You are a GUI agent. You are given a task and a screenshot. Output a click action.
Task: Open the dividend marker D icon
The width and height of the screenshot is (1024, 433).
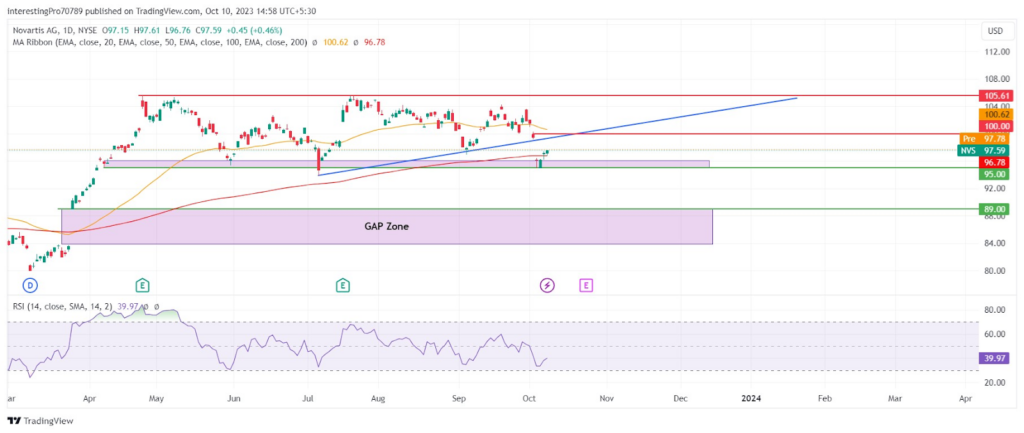pos(29,285)
